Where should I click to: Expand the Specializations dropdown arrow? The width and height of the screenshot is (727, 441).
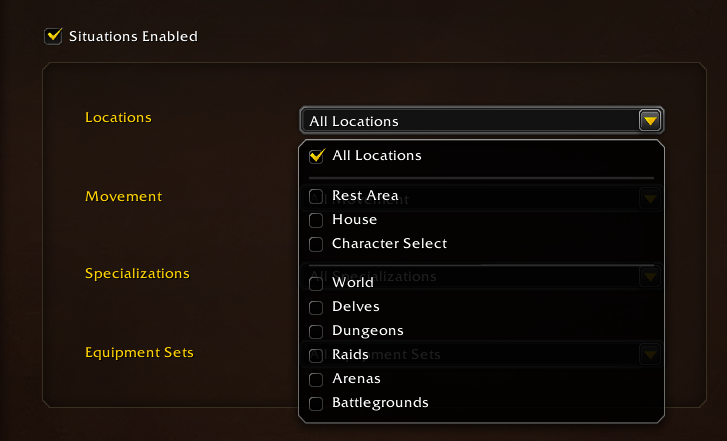tap(650, 275)
